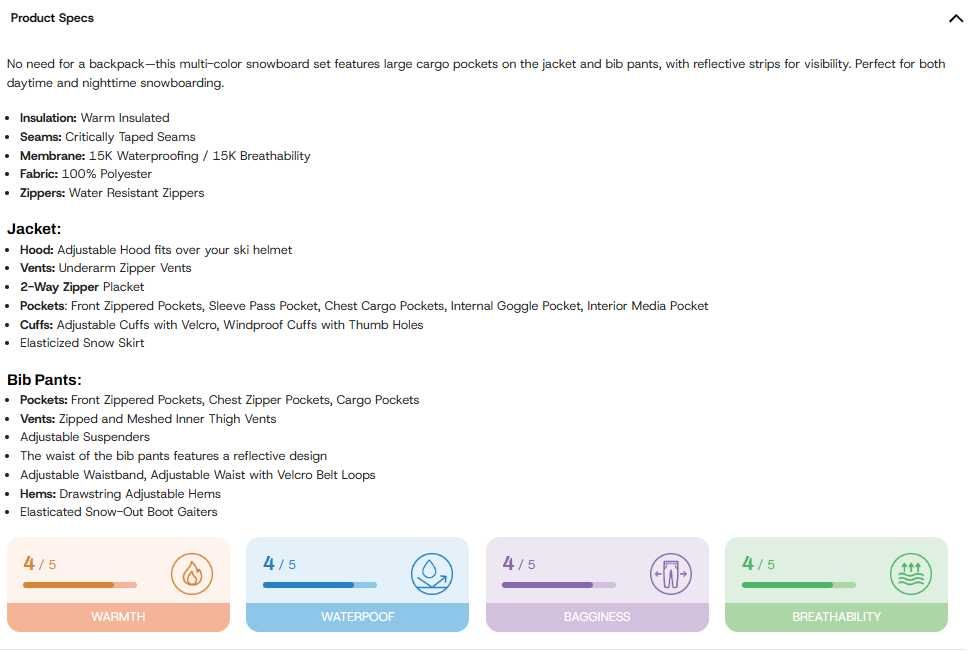
Task: Click the purple bagginess rating bar
Action: [558, 585]
